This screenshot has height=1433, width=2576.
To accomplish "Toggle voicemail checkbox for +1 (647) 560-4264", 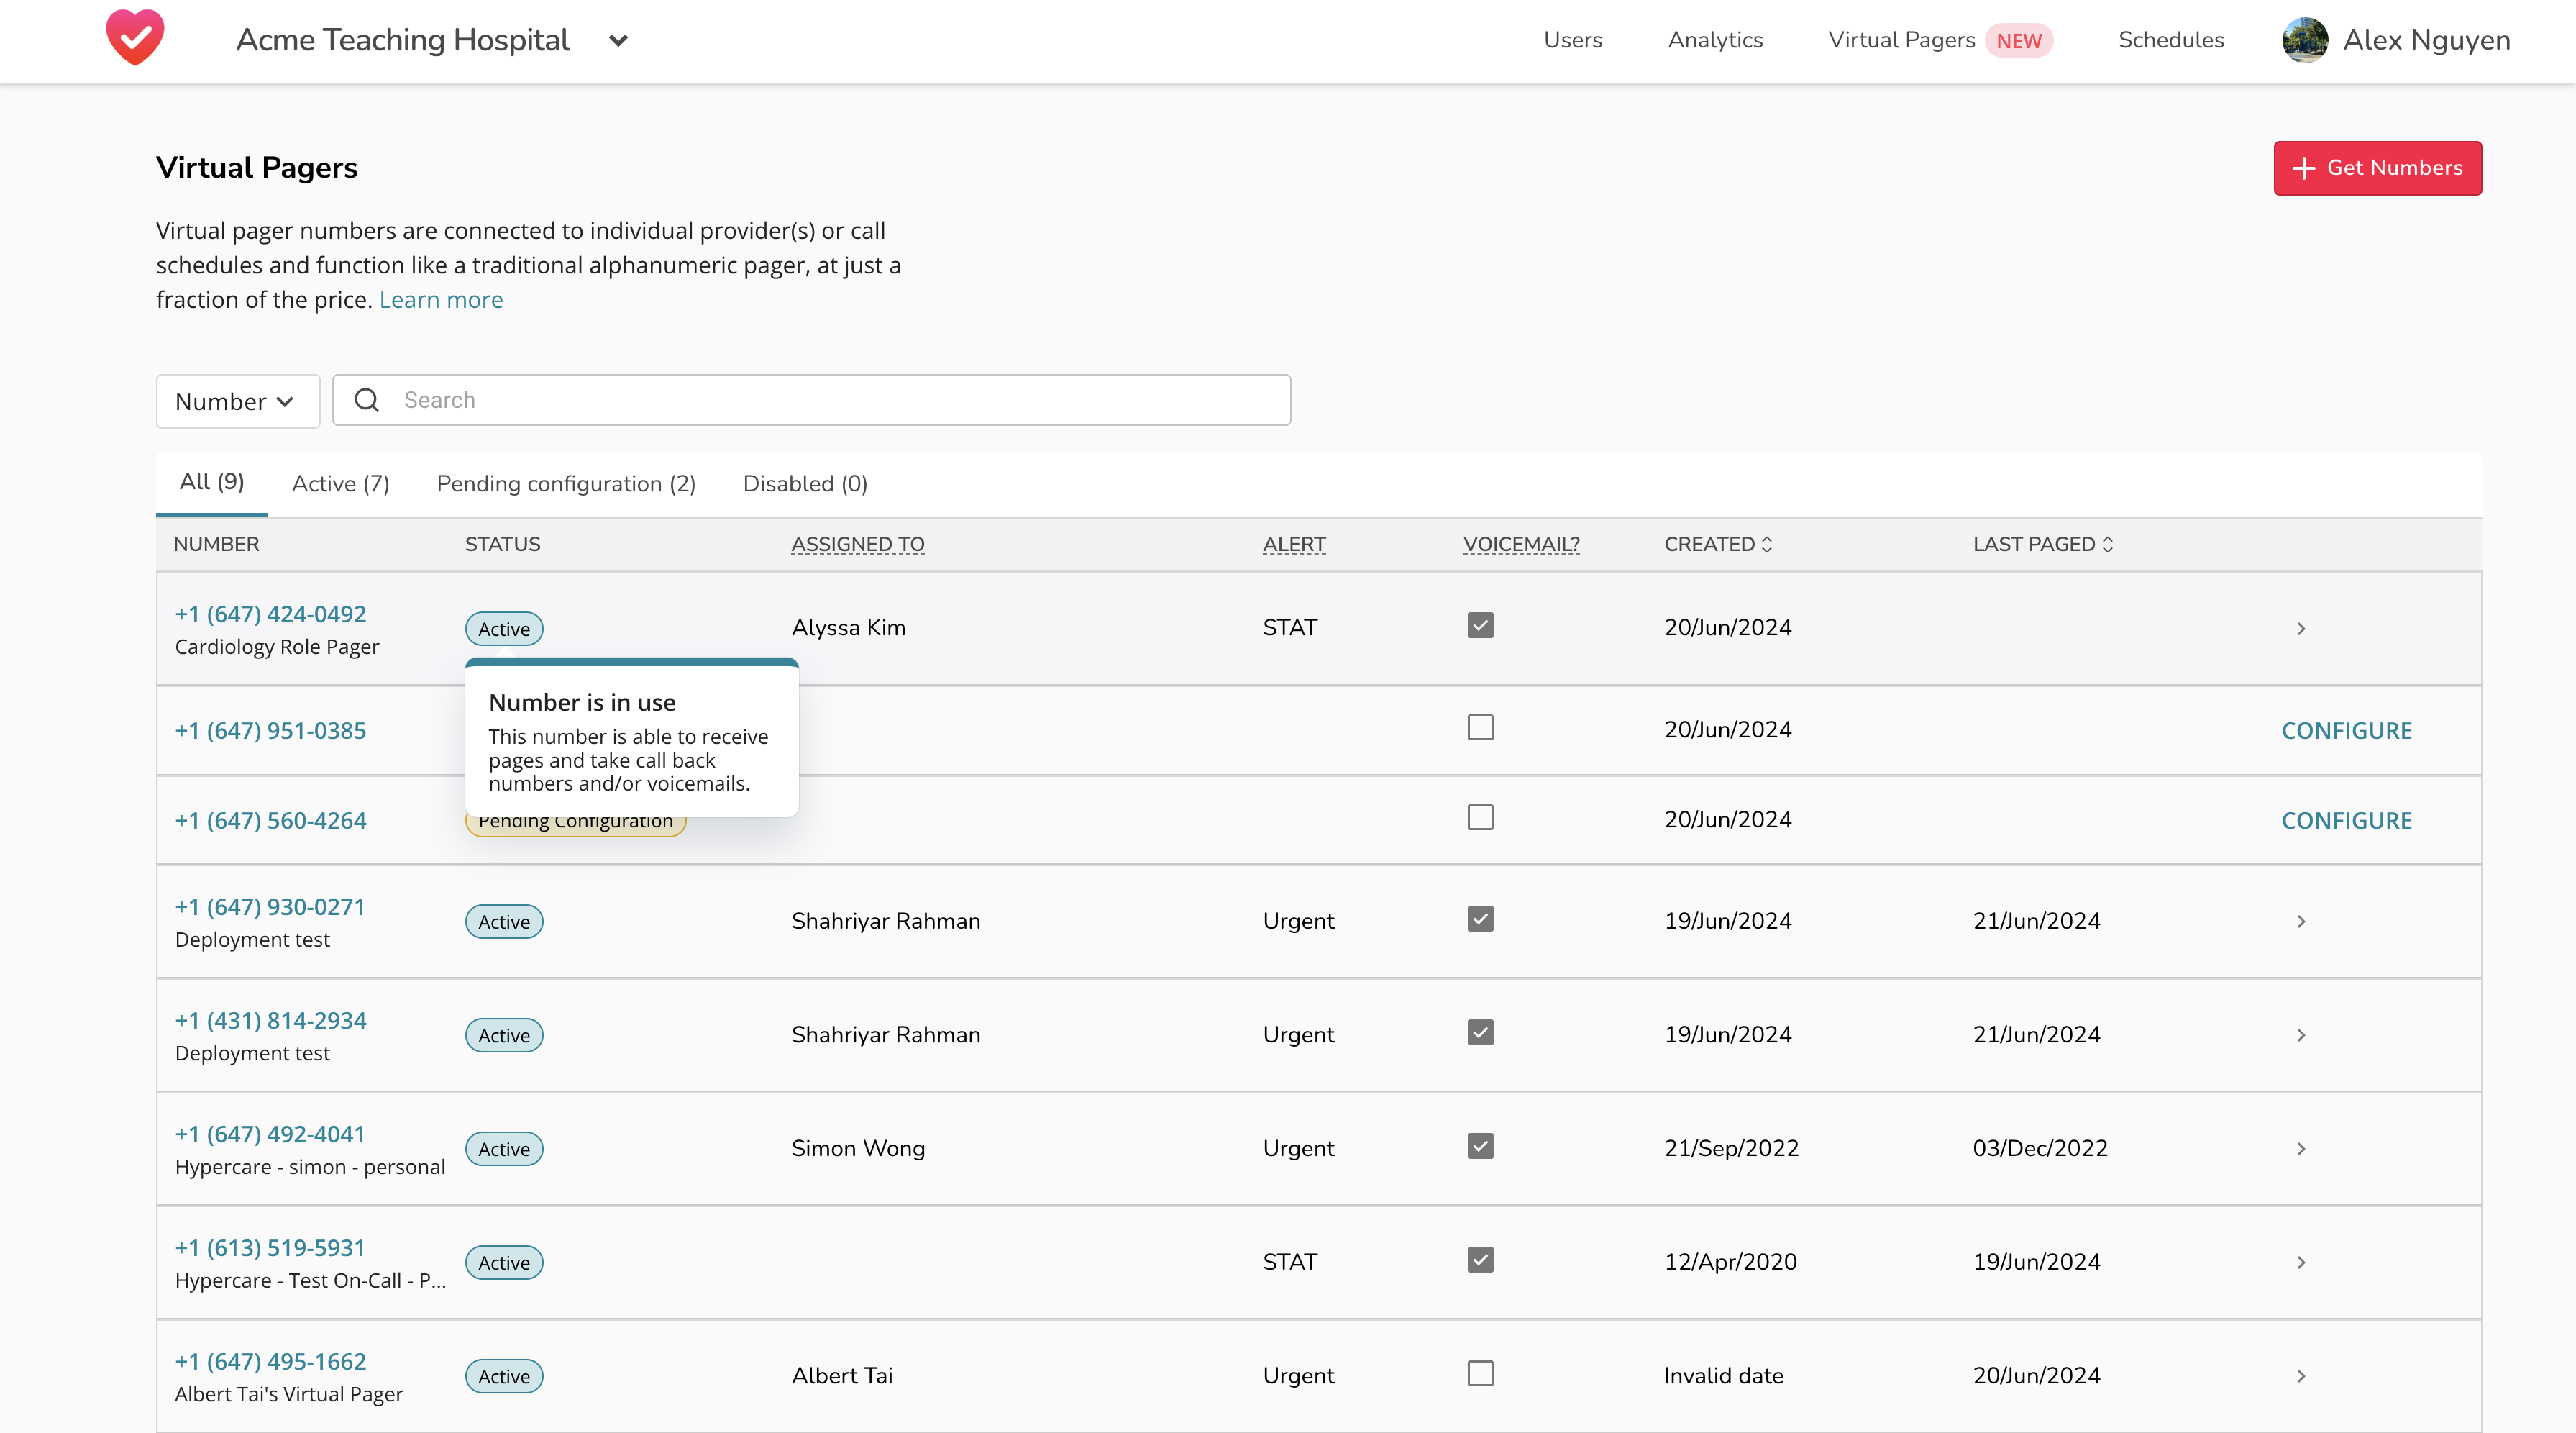I will [1480, 817].
